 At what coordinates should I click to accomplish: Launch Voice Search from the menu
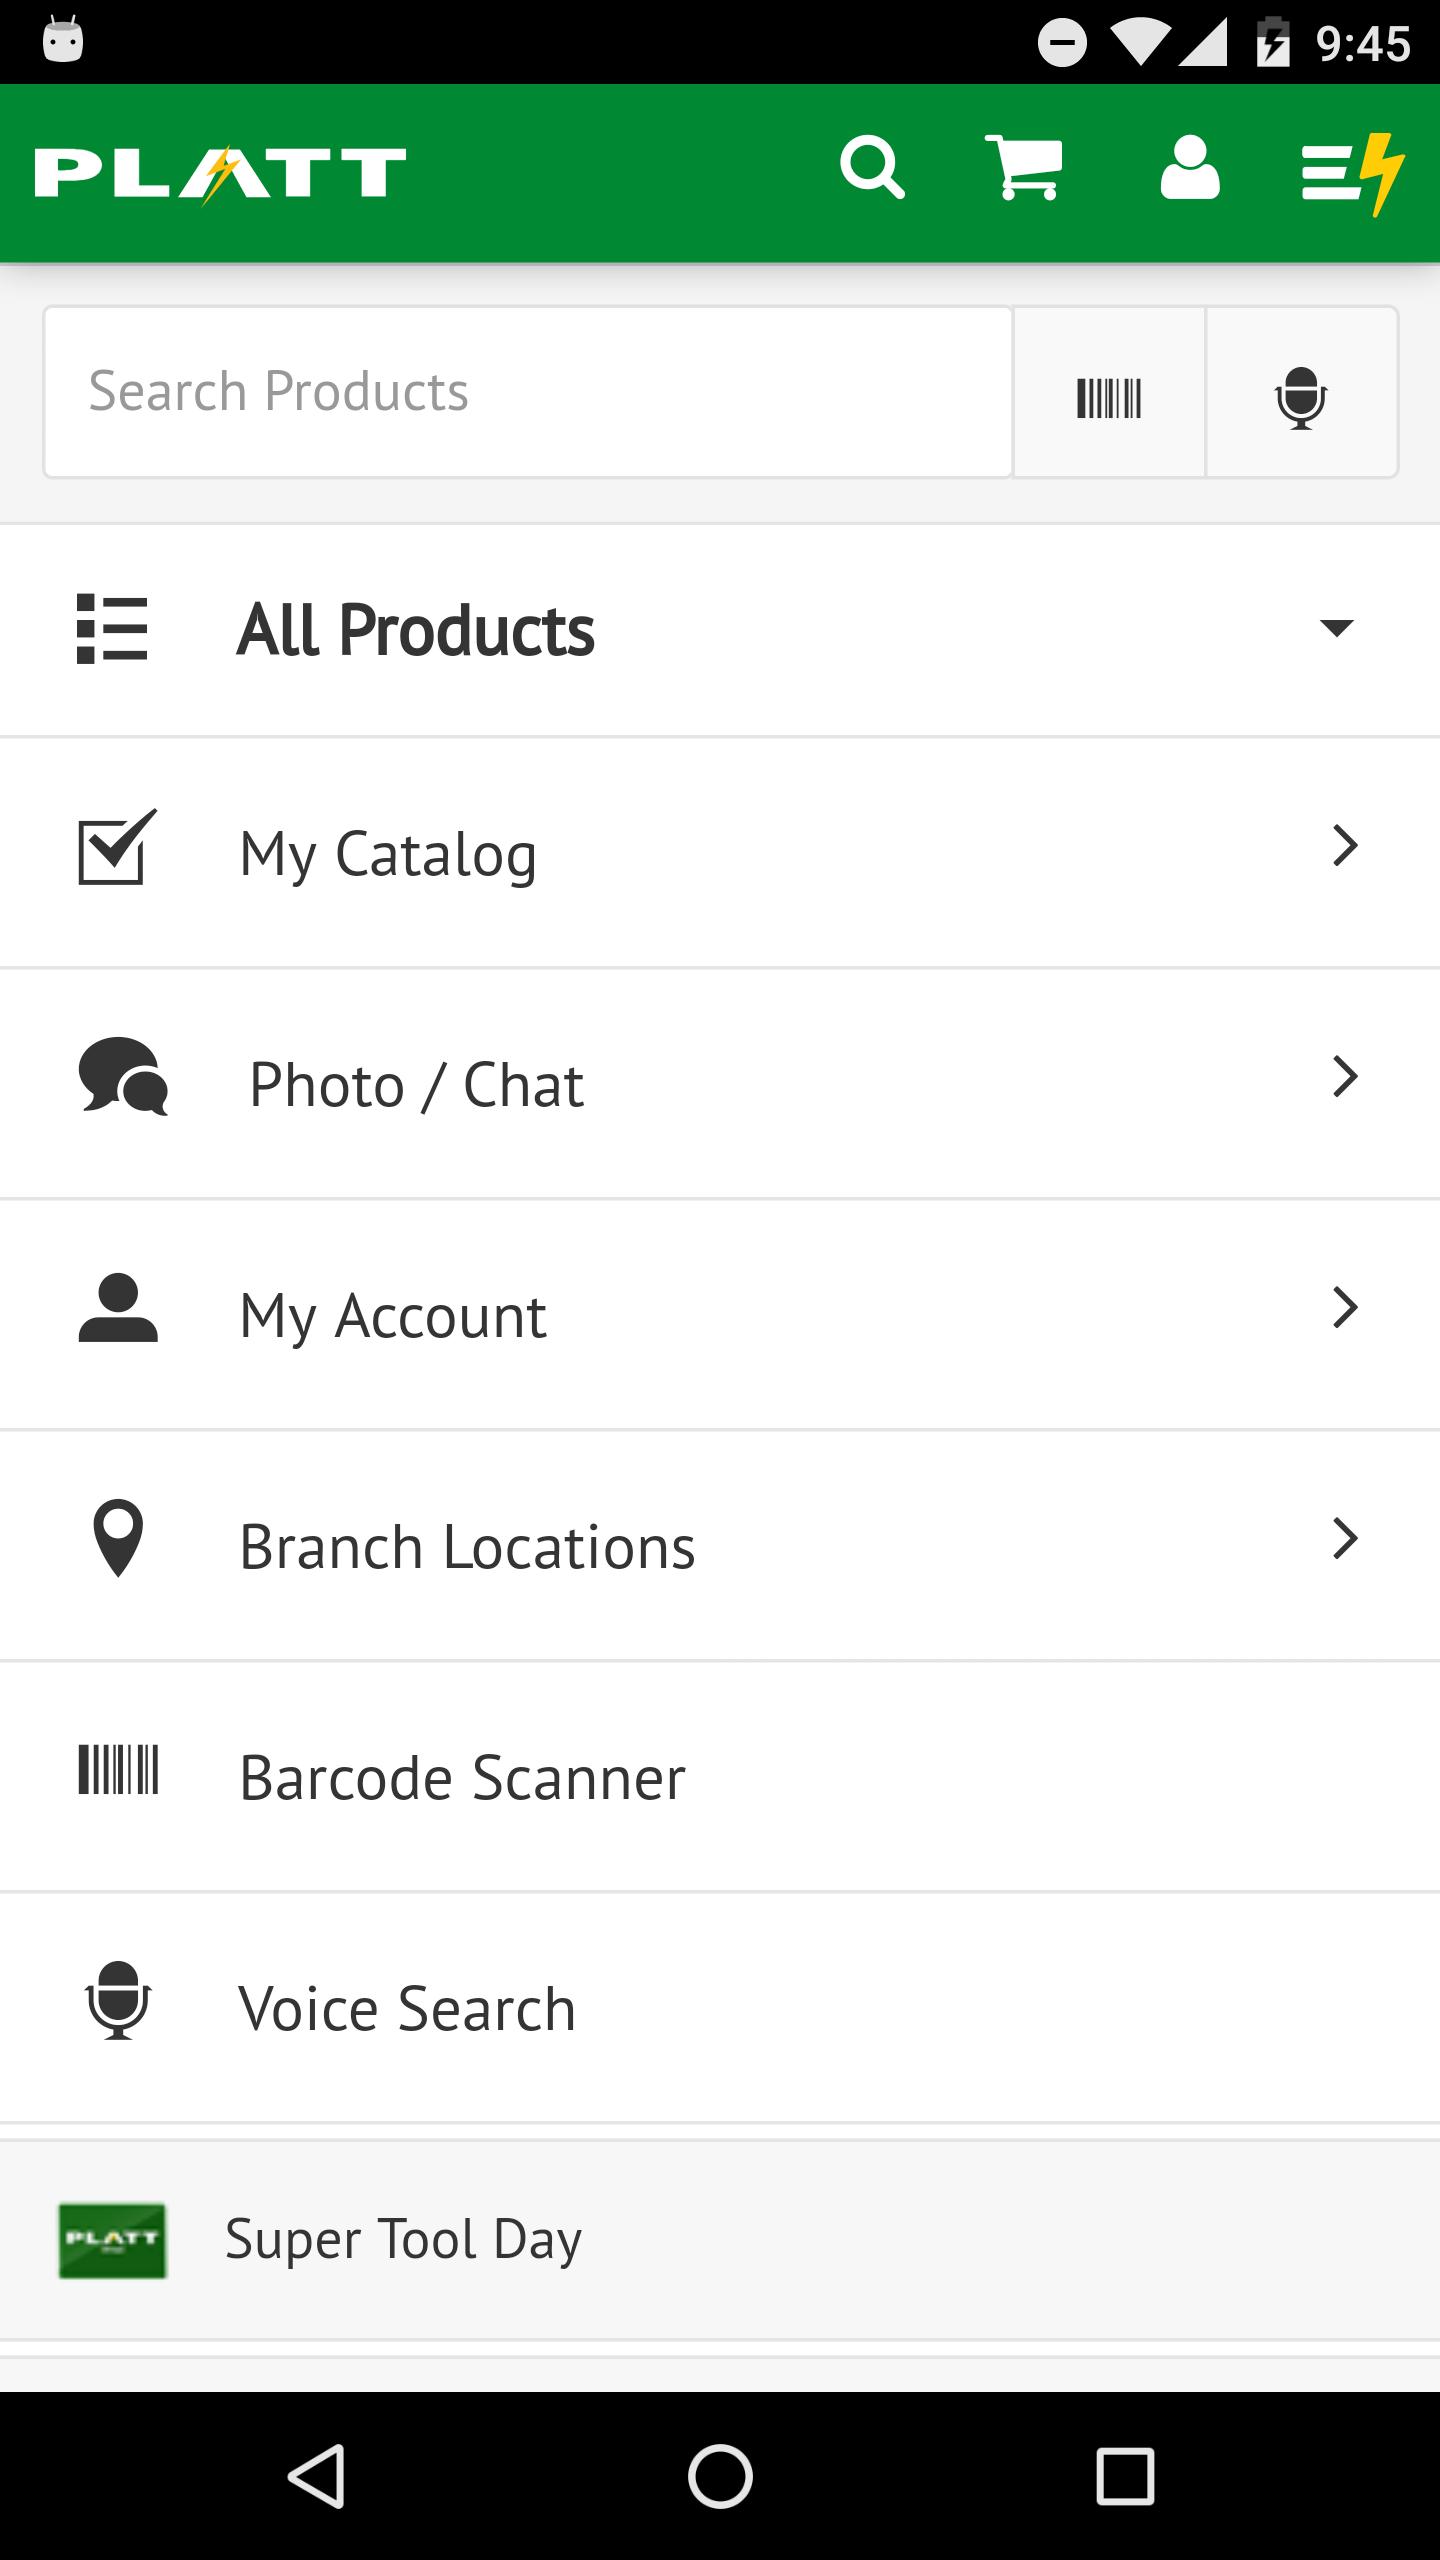click(x=407, y=2008)
